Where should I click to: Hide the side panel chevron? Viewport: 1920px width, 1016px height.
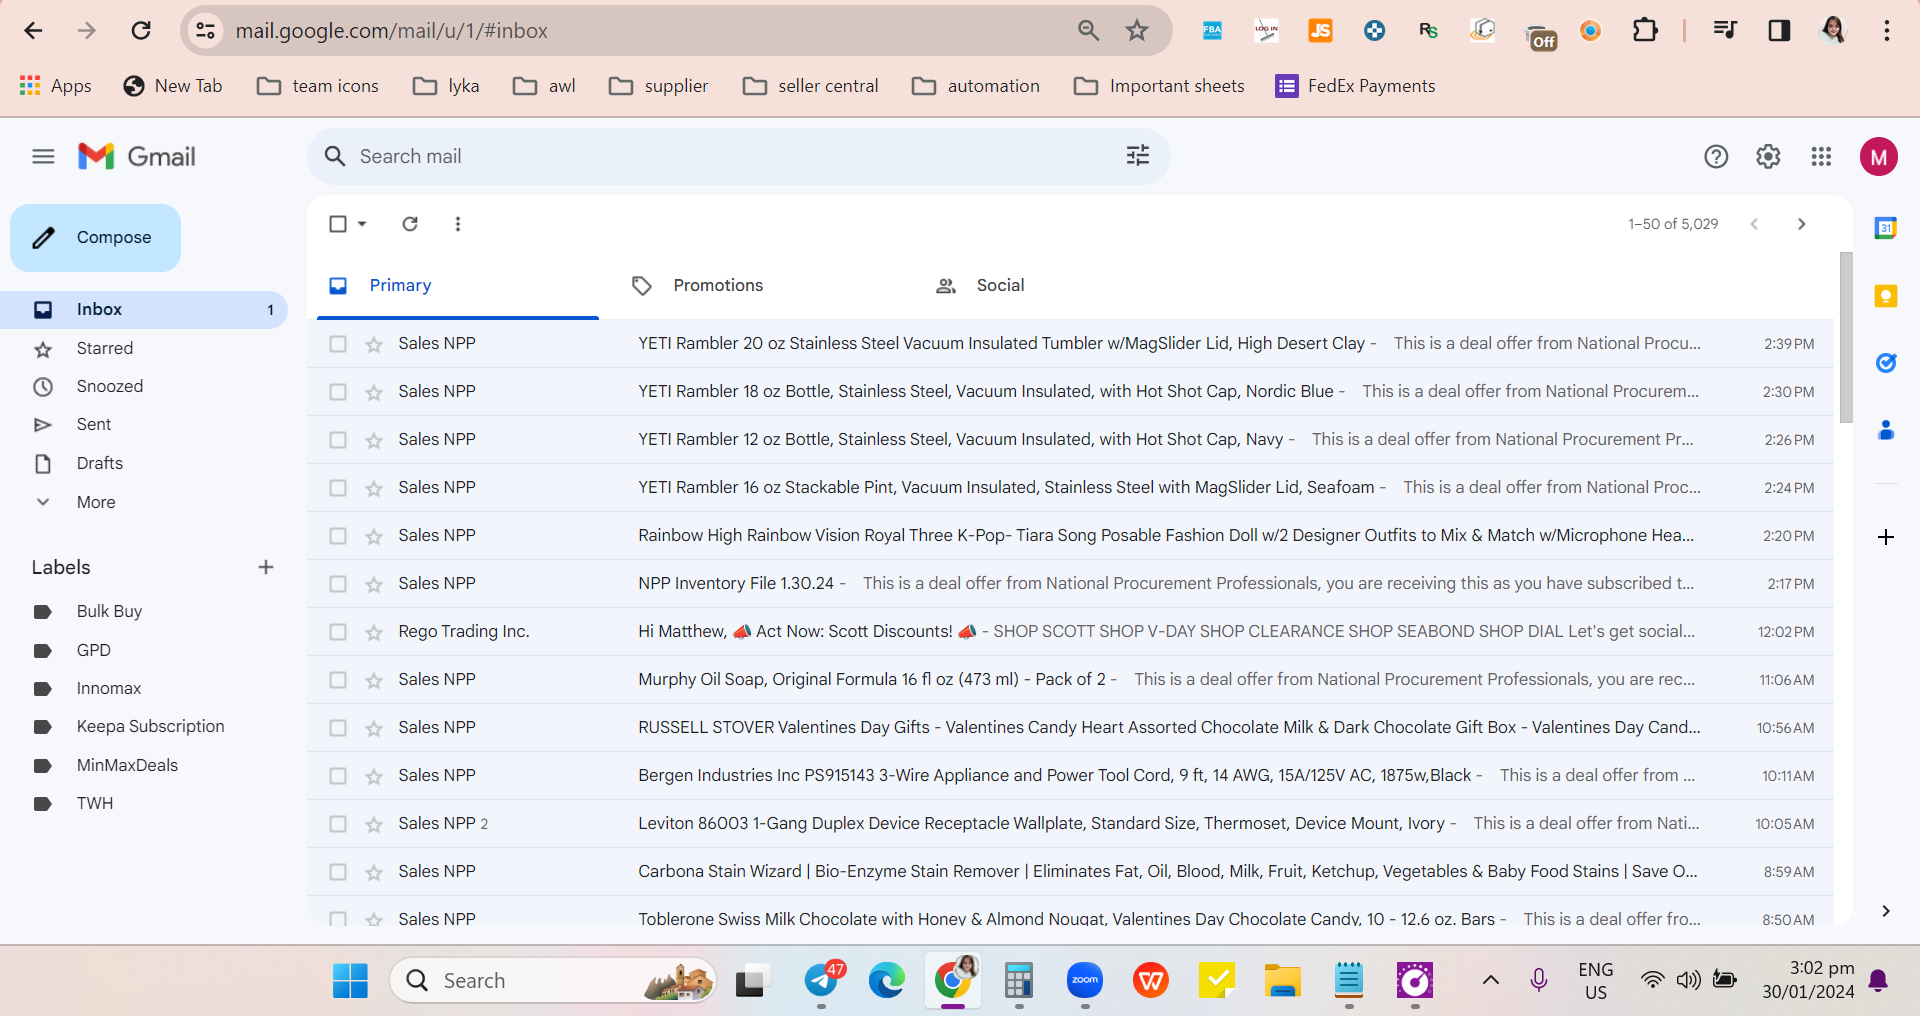coord(1886,911)
